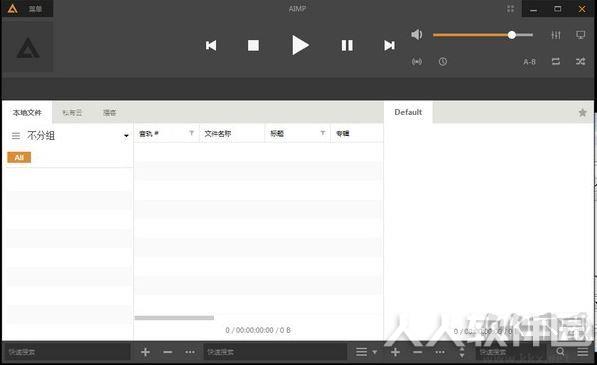597x365 pixels.
Task: Open the equalizer sliders icon
Action: [x=556, y=35]
